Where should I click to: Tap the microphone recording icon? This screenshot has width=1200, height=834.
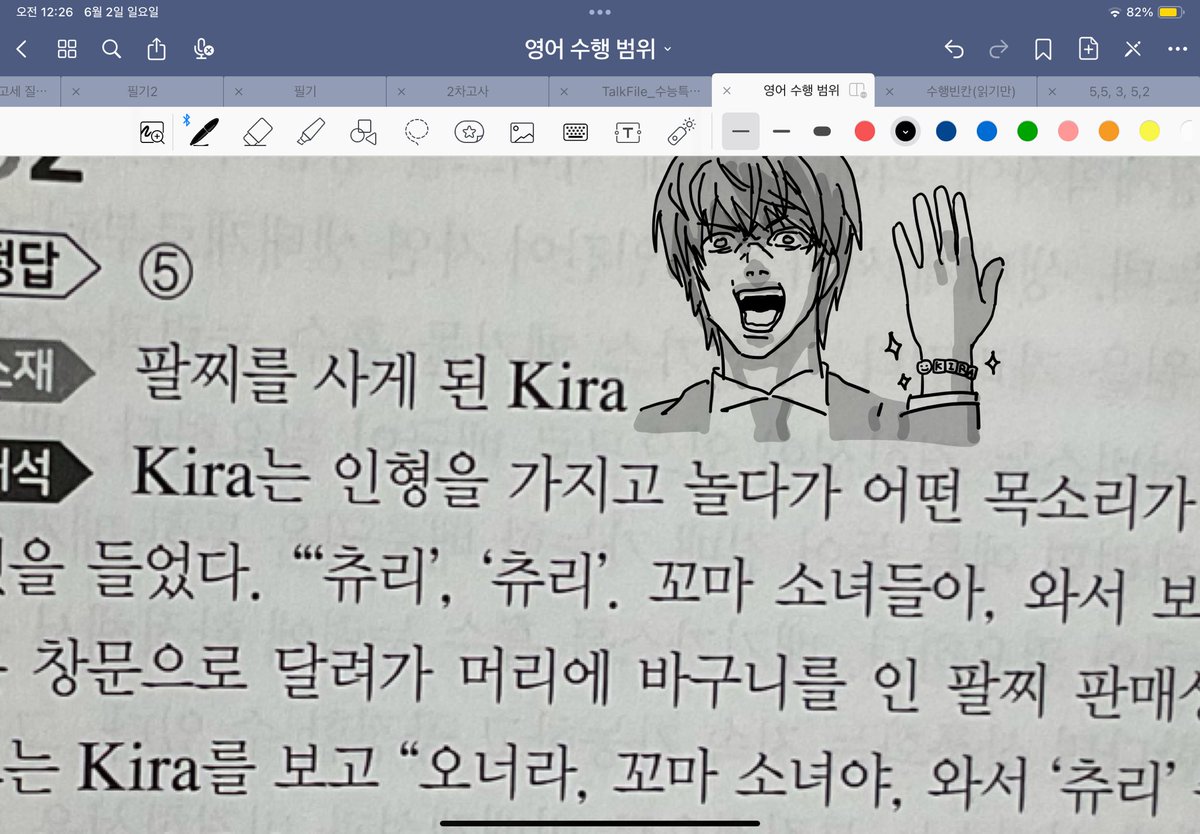[203, 49]
